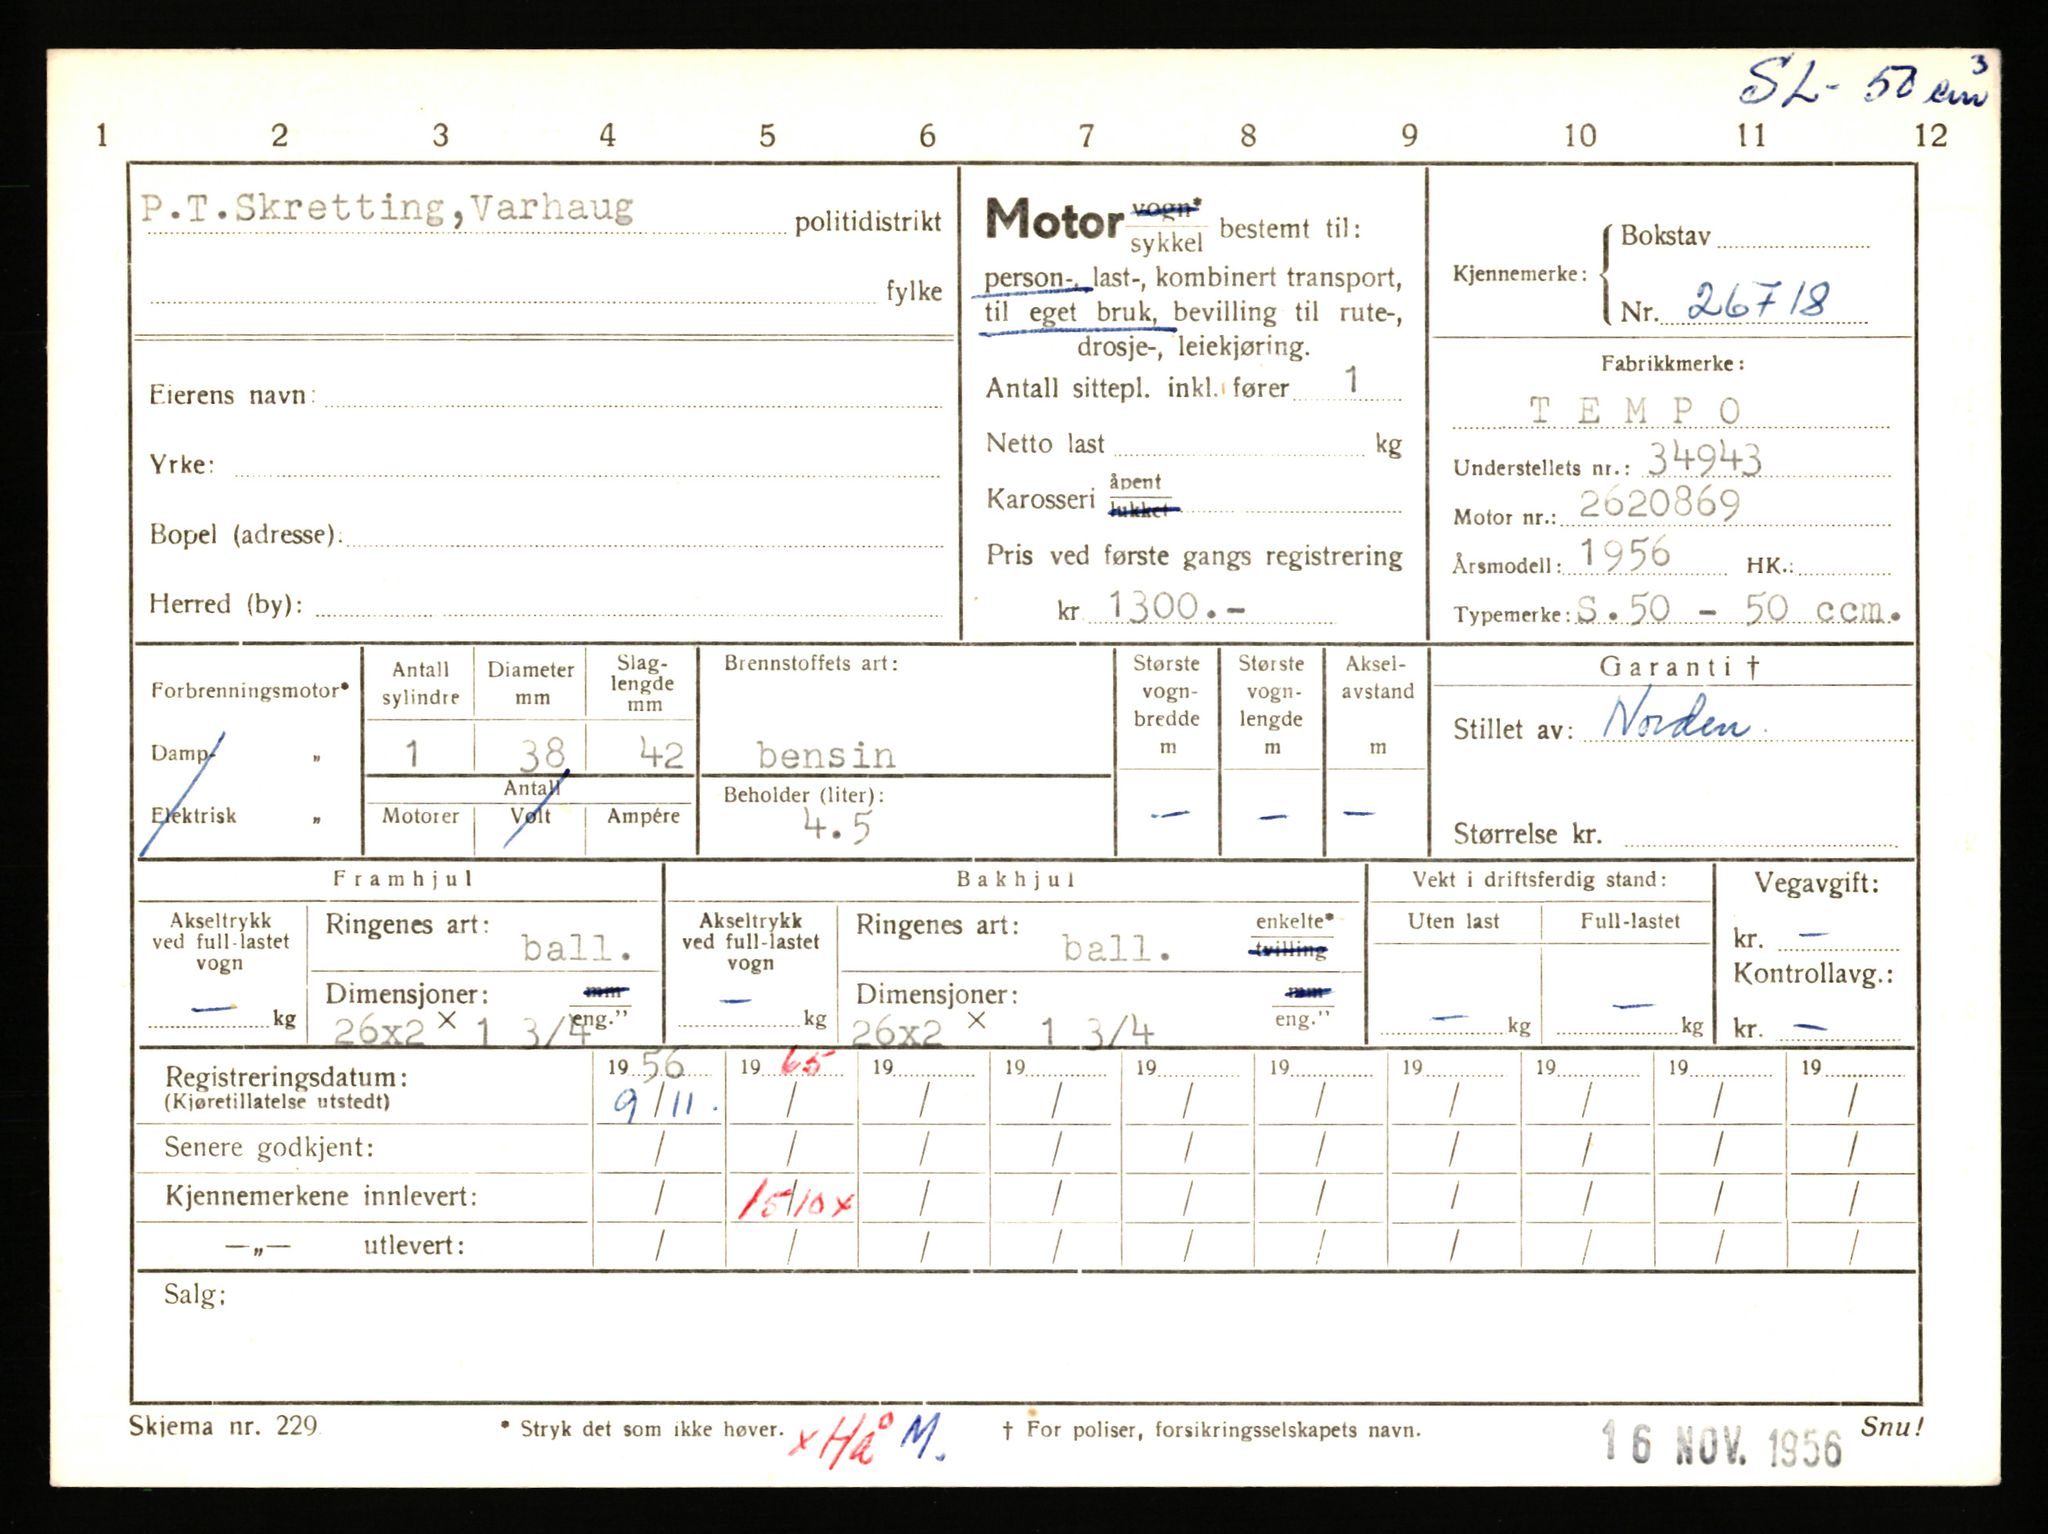The height and width of the screenshot is (1534, 2048).
Task: Click the red handwritten note Hå M.
Action: pos(868,1441)
